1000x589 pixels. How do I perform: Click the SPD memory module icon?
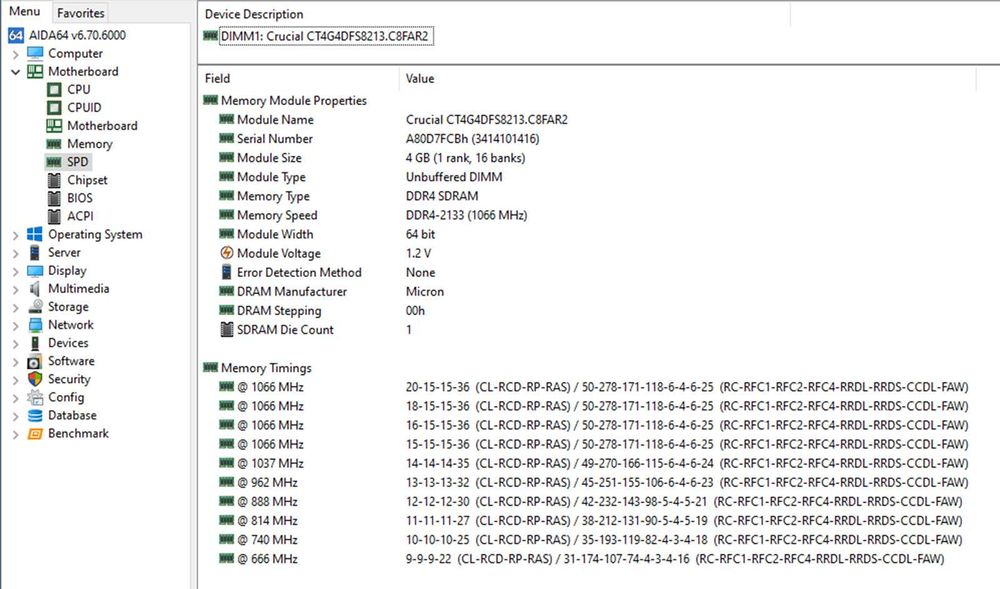pos(54,162)
